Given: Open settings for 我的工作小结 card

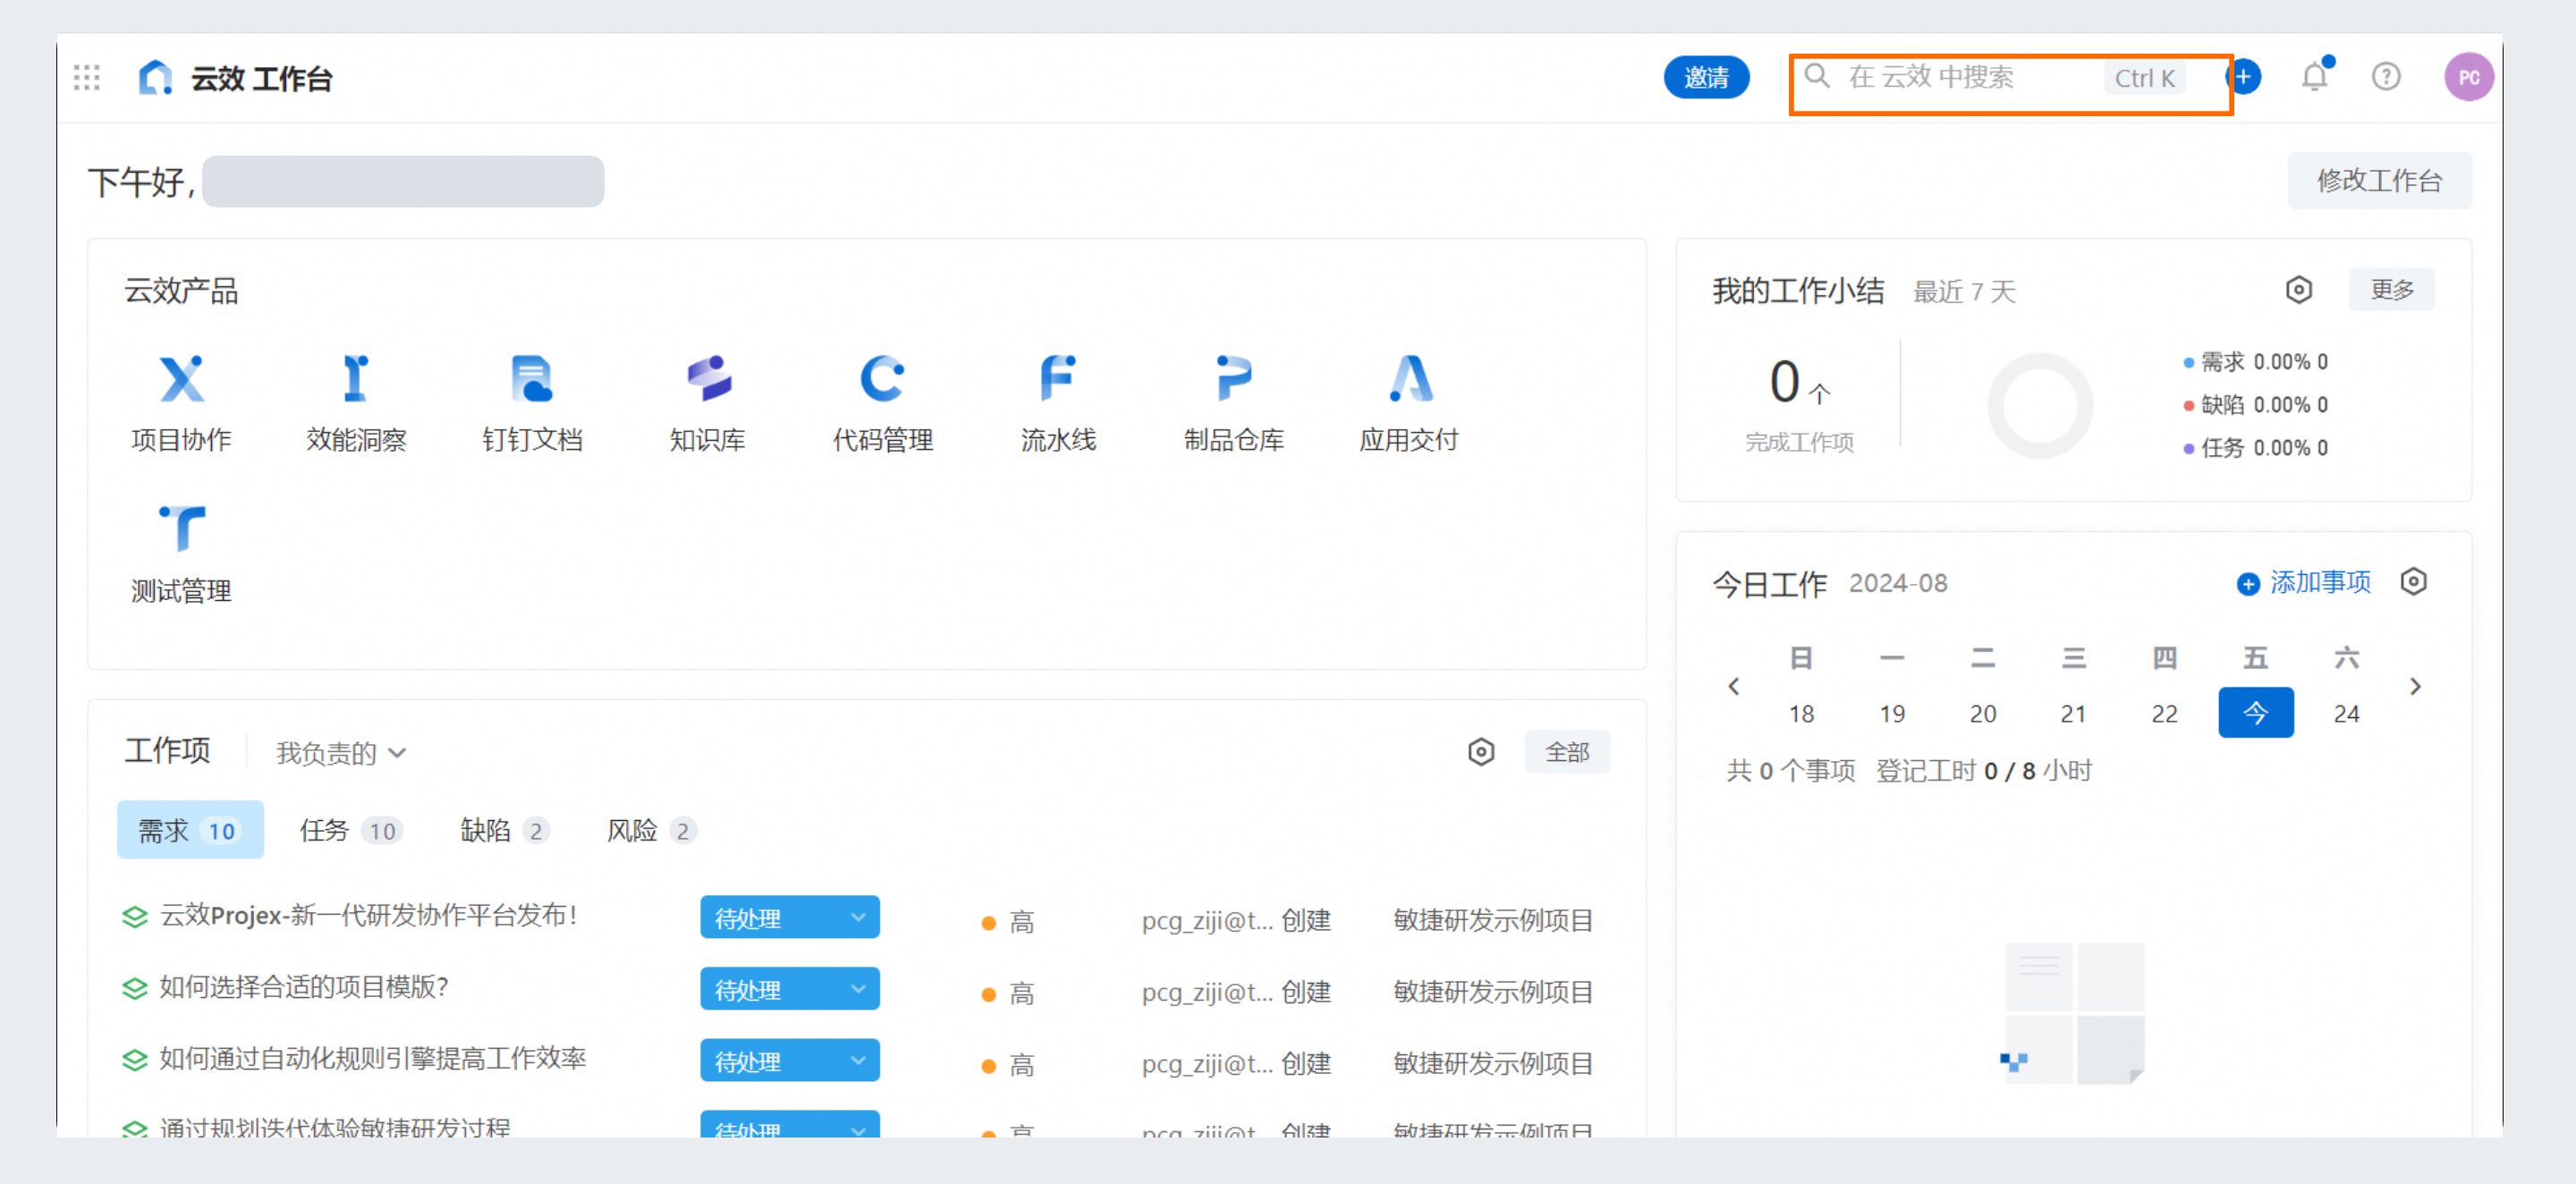Looking at the screenshot, I should tap(2299, 290).
